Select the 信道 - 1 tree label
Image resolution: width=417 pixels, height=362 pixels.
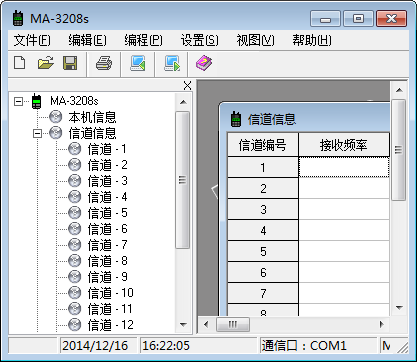pyautogui.click(x=107, y=149)
